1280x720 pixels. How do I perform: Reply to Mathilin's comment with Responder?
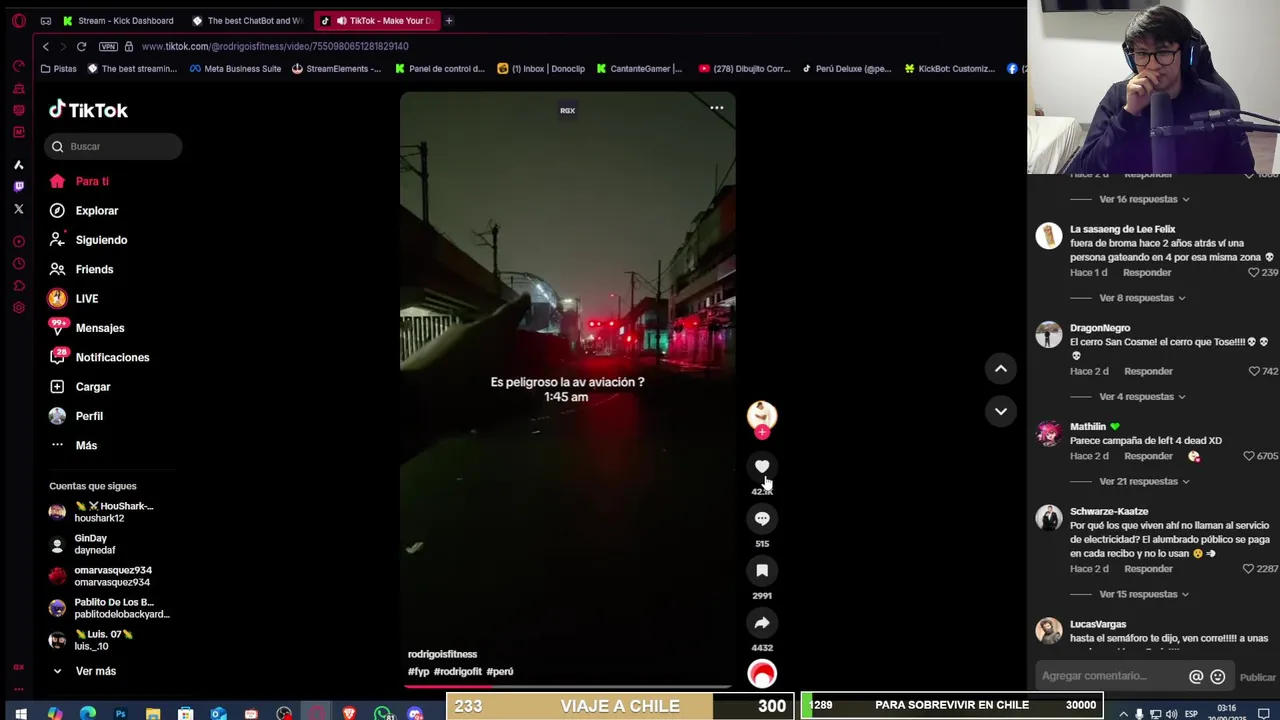(x=1148, y=456)
